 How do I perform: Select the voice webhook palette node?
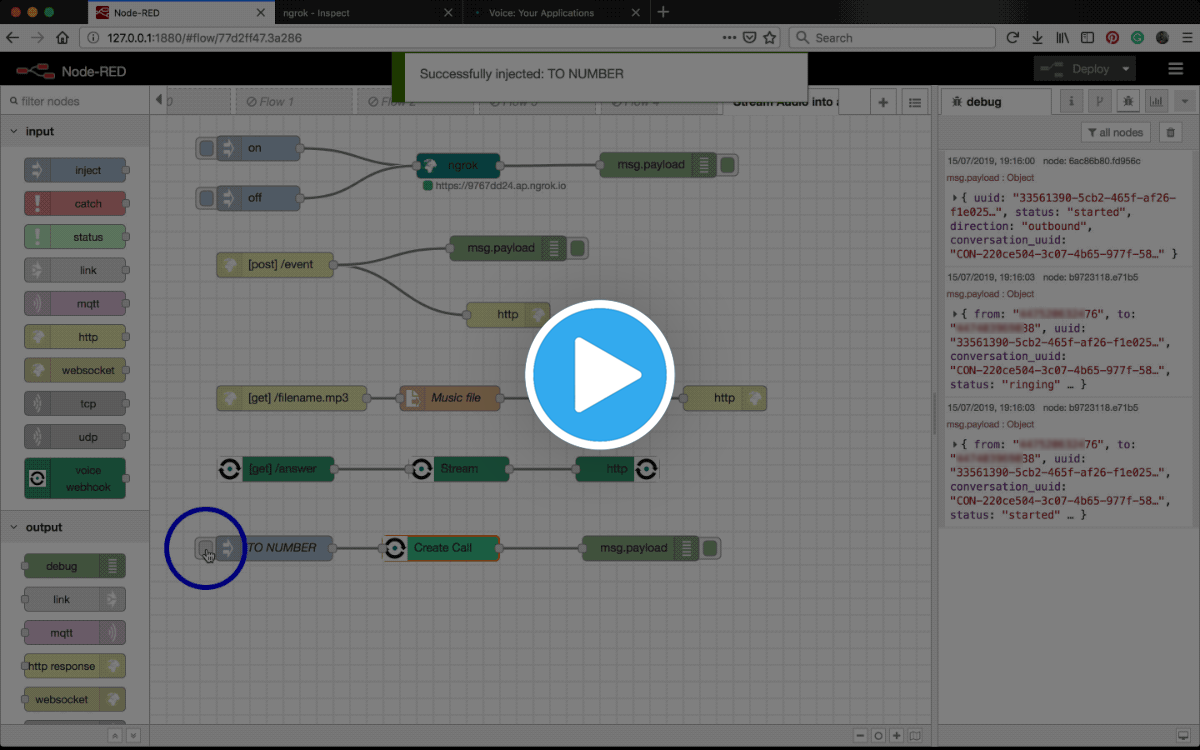click(x=76, y=478)
